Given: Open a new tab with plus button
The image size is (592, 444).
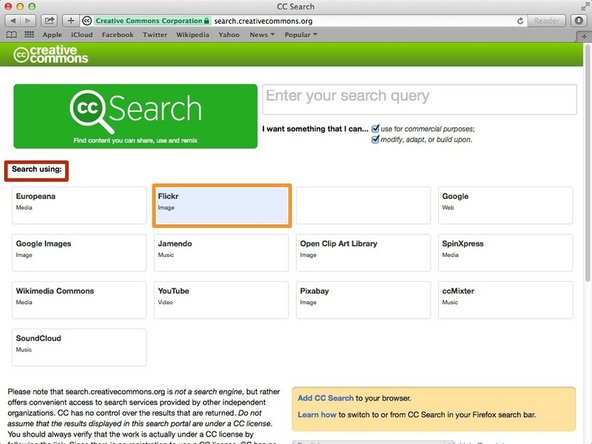Looking at the screenshot, I should (x=584, y=37).
